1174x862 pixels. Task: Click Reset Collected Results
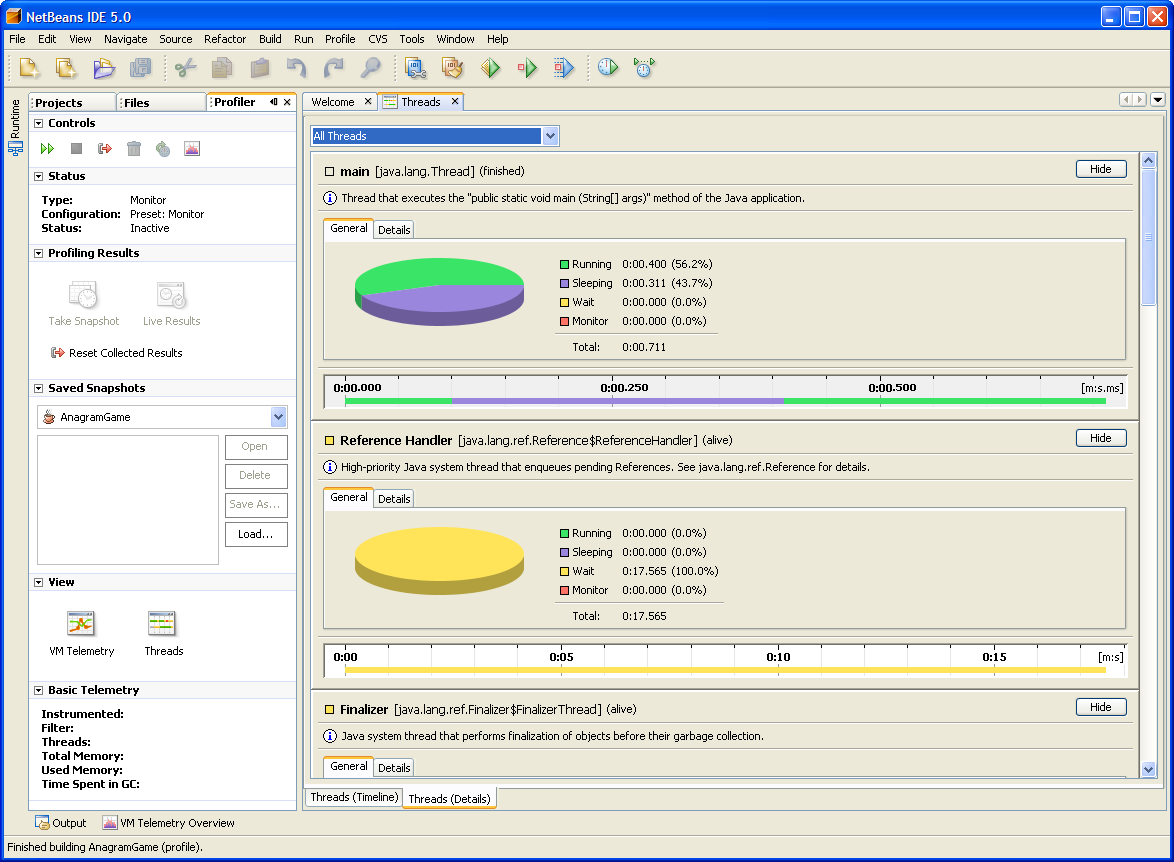tap(117, 353)
